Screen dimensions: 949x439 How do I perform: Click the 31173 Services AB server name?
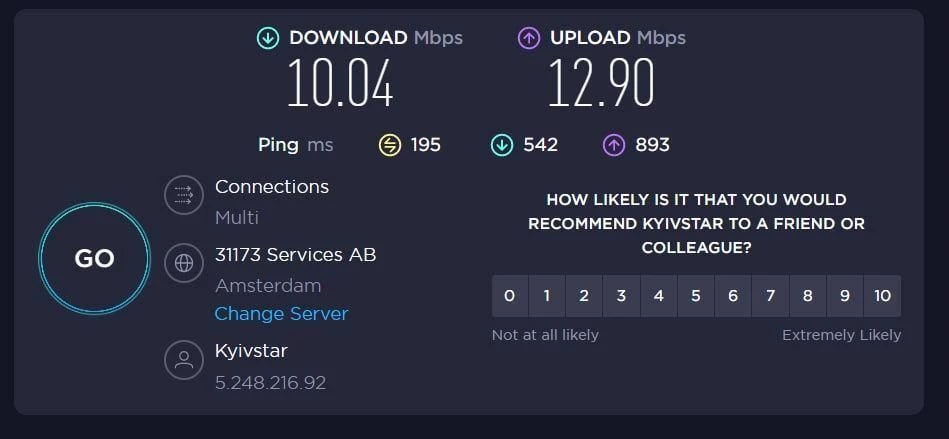[295, 255]
